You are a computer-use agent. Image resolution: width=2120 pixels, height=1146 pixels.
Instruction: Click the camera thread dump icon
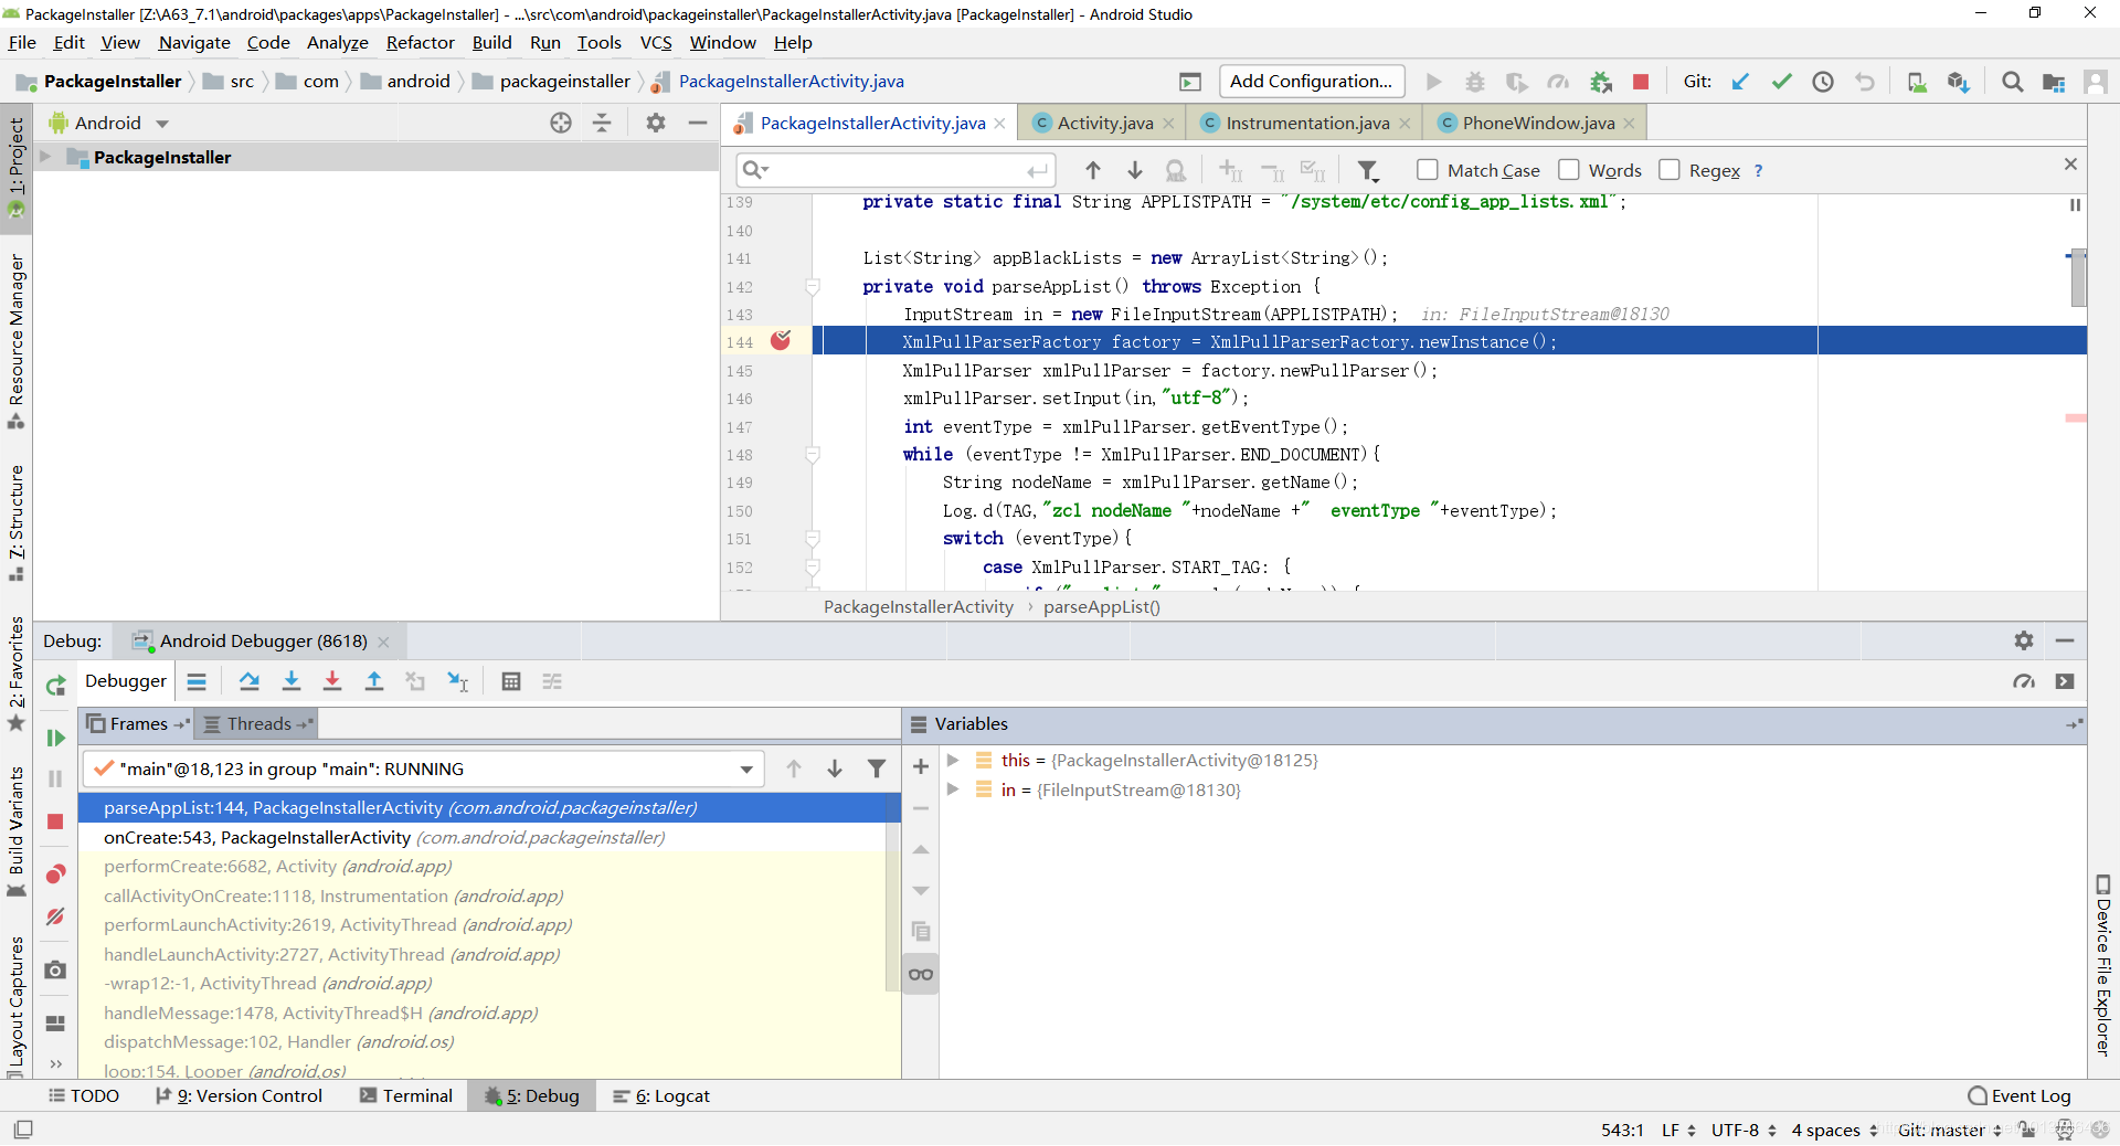pyautogui.click(x=56, y=969)
